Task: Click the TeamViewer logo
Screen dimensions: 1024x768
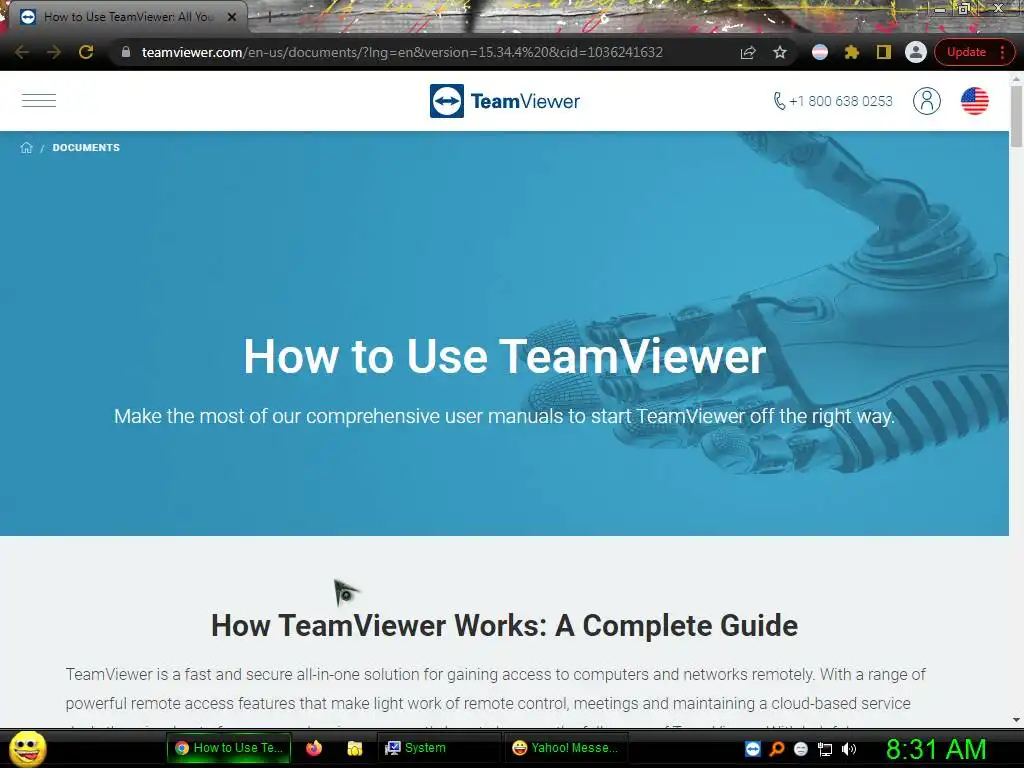Action: click(505, 101)
